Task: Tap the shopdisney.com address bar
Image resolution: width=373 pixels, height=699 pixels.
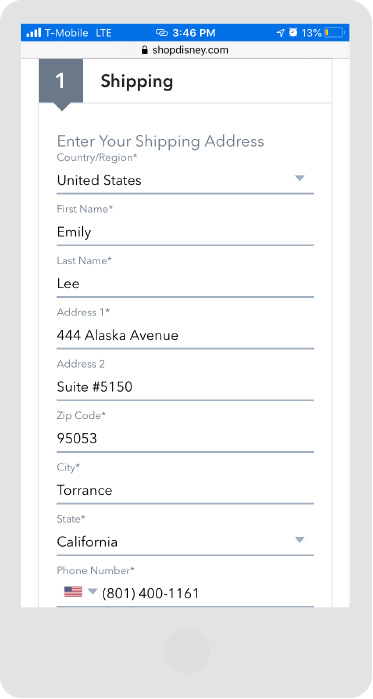Action: [x=185, y=50]
